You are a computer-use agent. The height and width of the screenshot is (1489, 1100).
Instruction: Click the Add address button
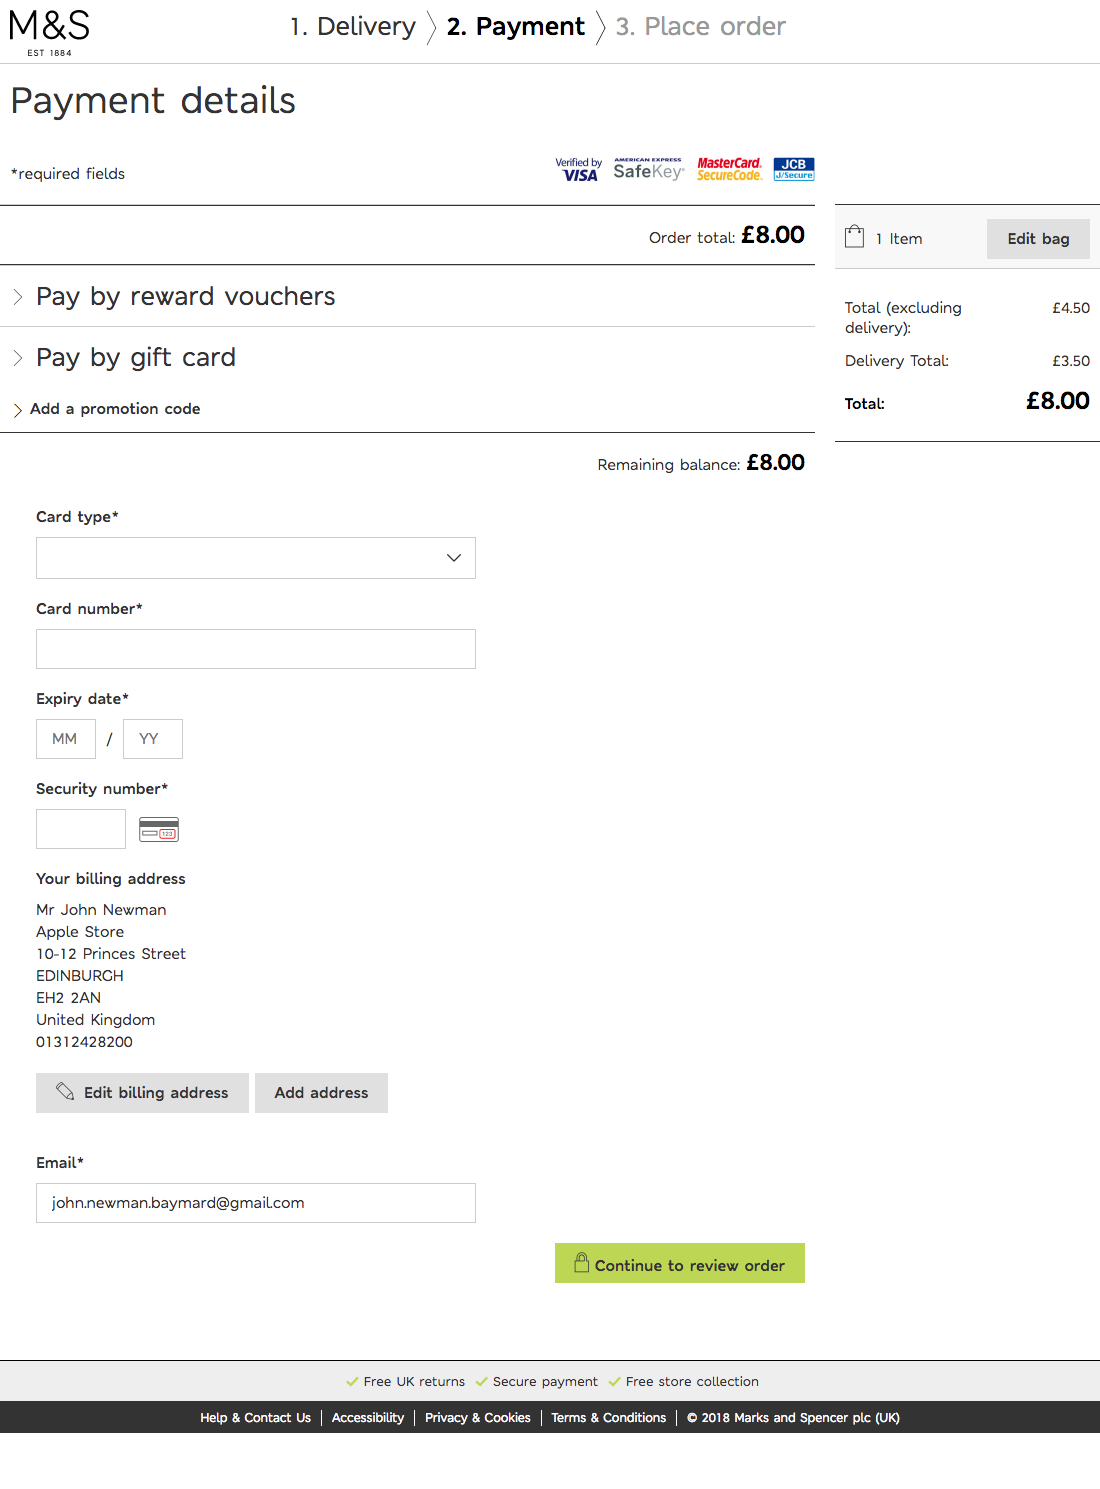tap(321, 1093)
